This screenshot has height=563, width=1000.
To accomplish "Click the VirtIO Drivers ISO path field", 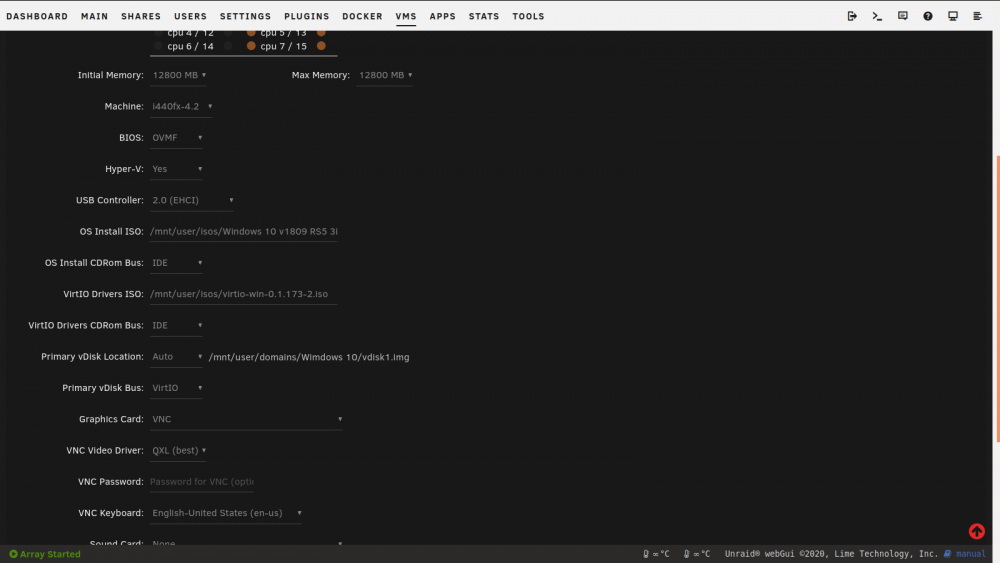I will click(x=244, y=294).
